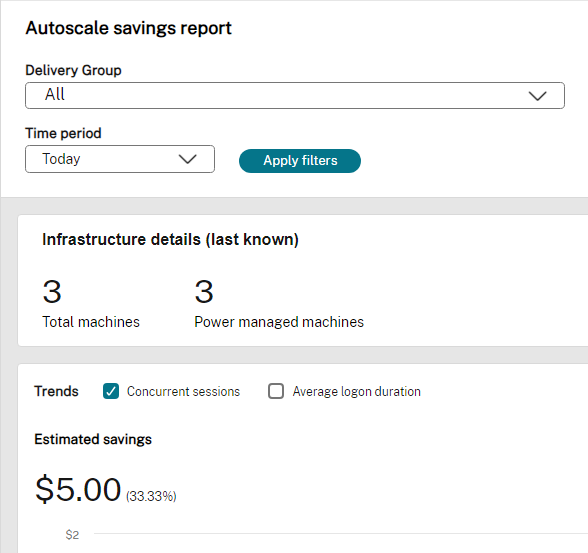Screen dimensions: 588x553
Task: Click the Today value in Time period
Action: (61, 159)
